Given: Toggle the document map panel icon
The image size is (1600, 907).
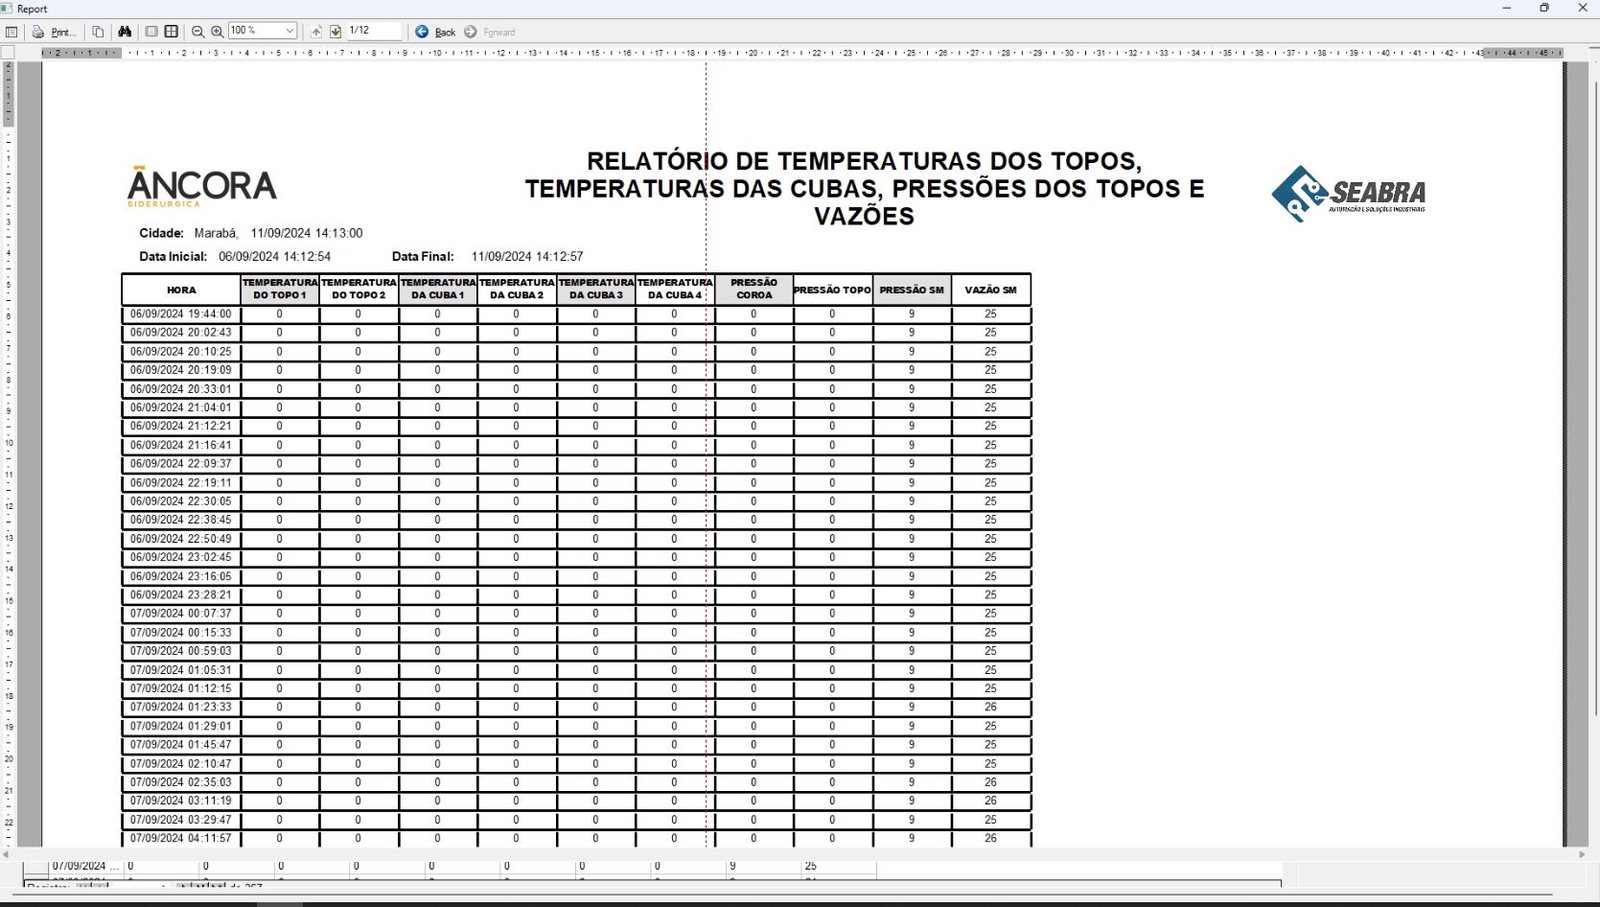Looking at the screenshot, I should point(12,32).
